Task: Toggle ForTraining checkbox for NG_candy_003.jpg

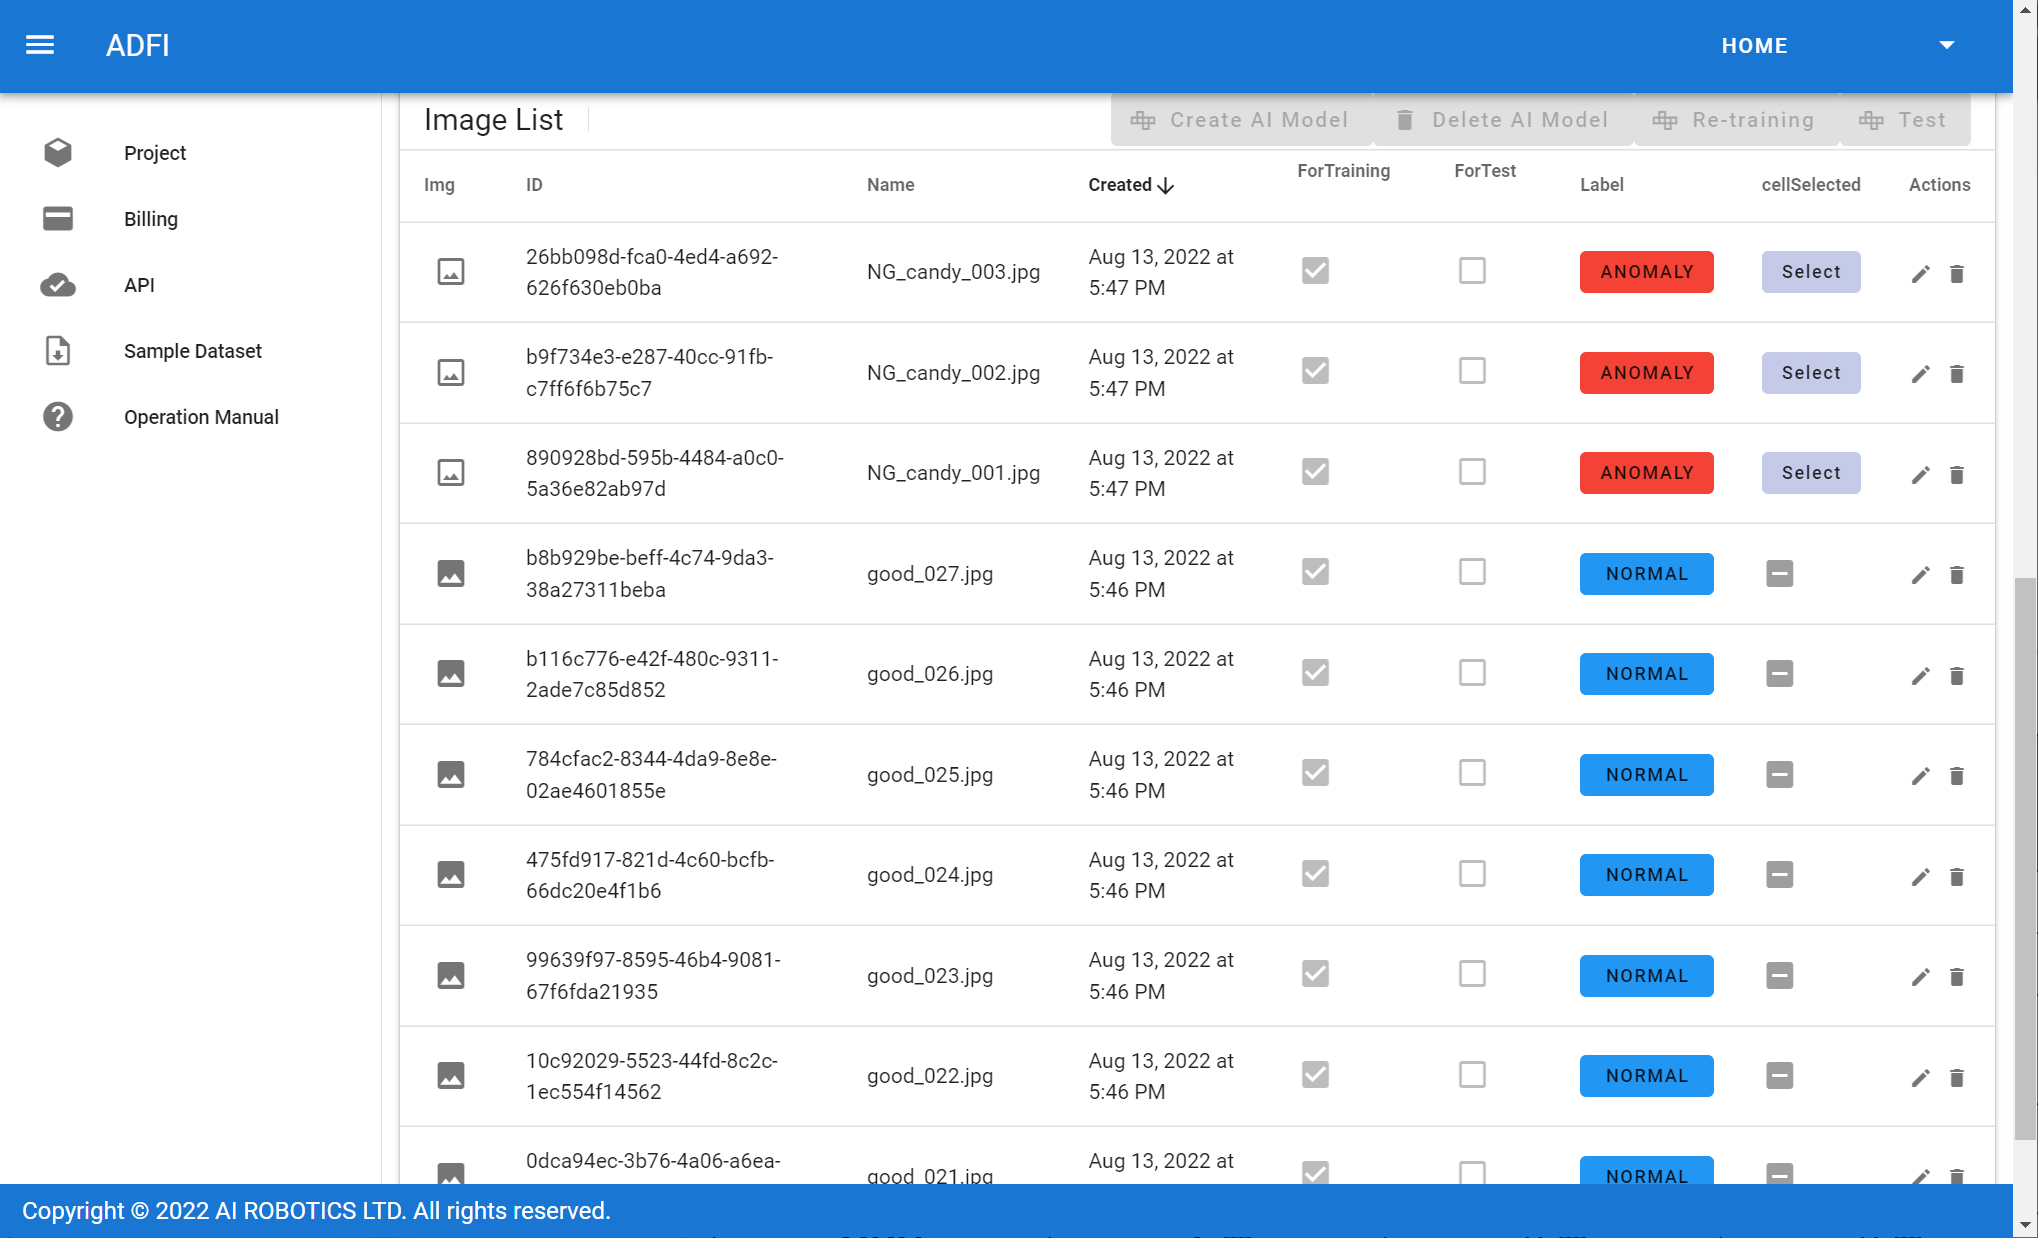Action: pos(1315,271)
